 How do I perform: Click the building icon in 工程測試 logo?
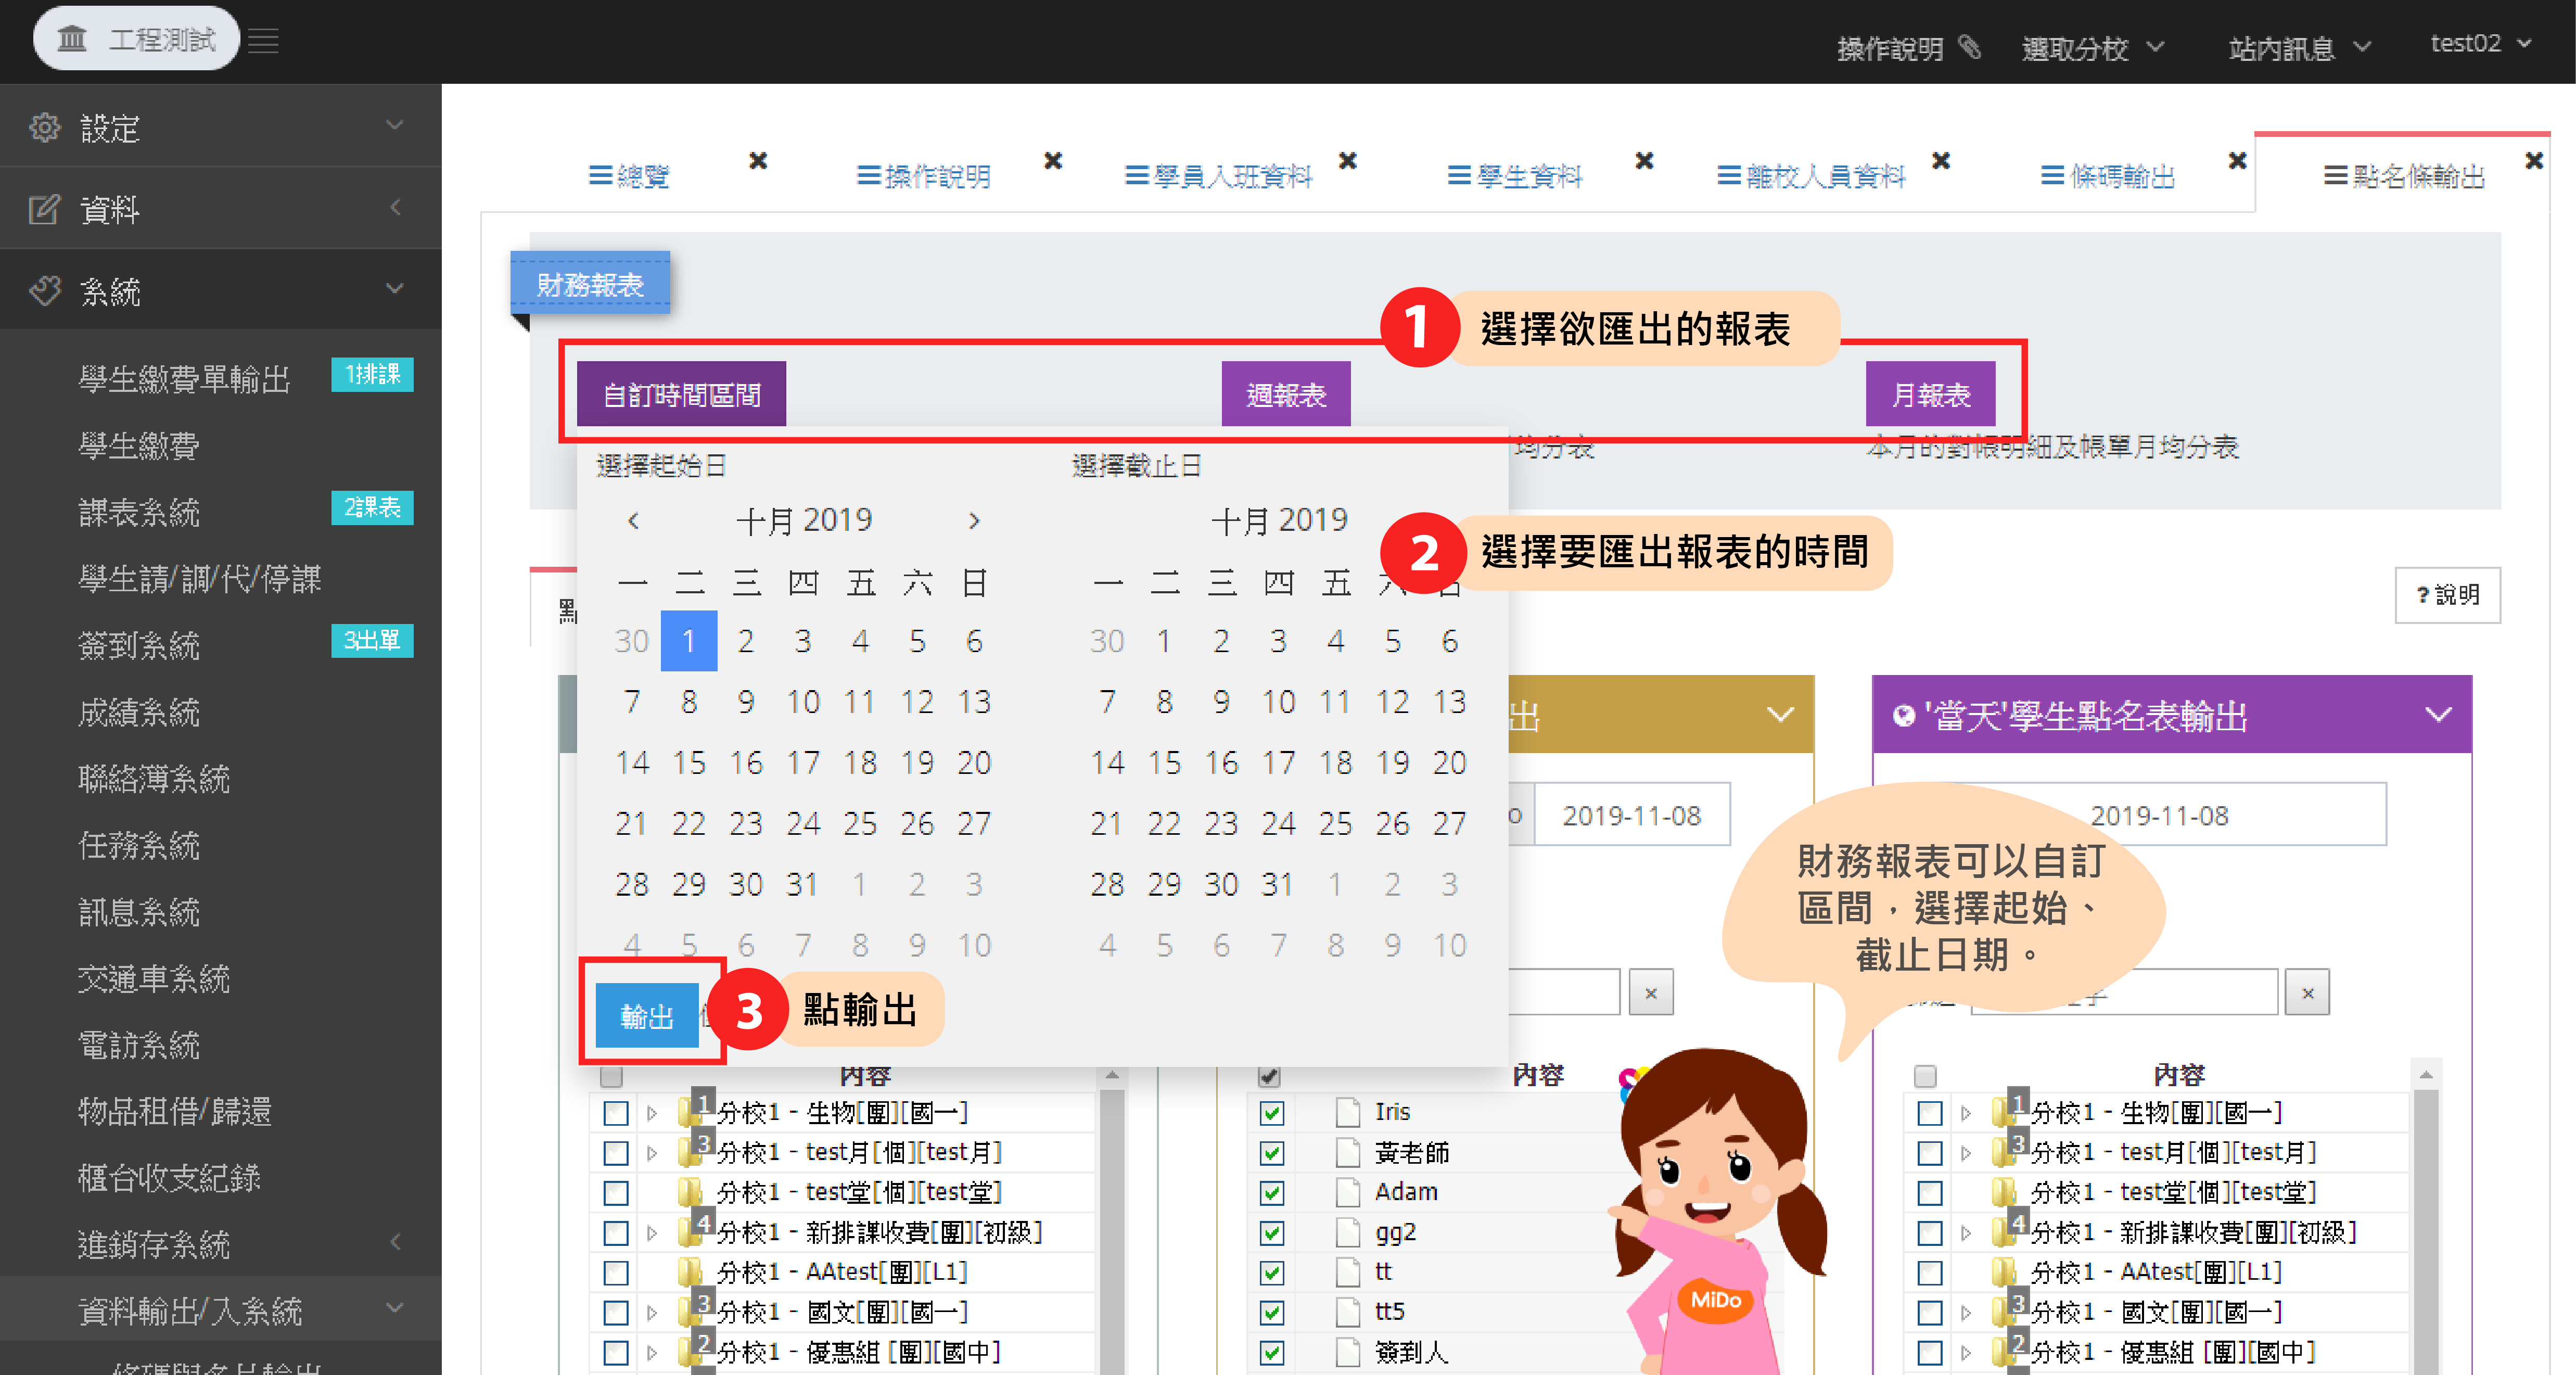[x=72, y=39]
